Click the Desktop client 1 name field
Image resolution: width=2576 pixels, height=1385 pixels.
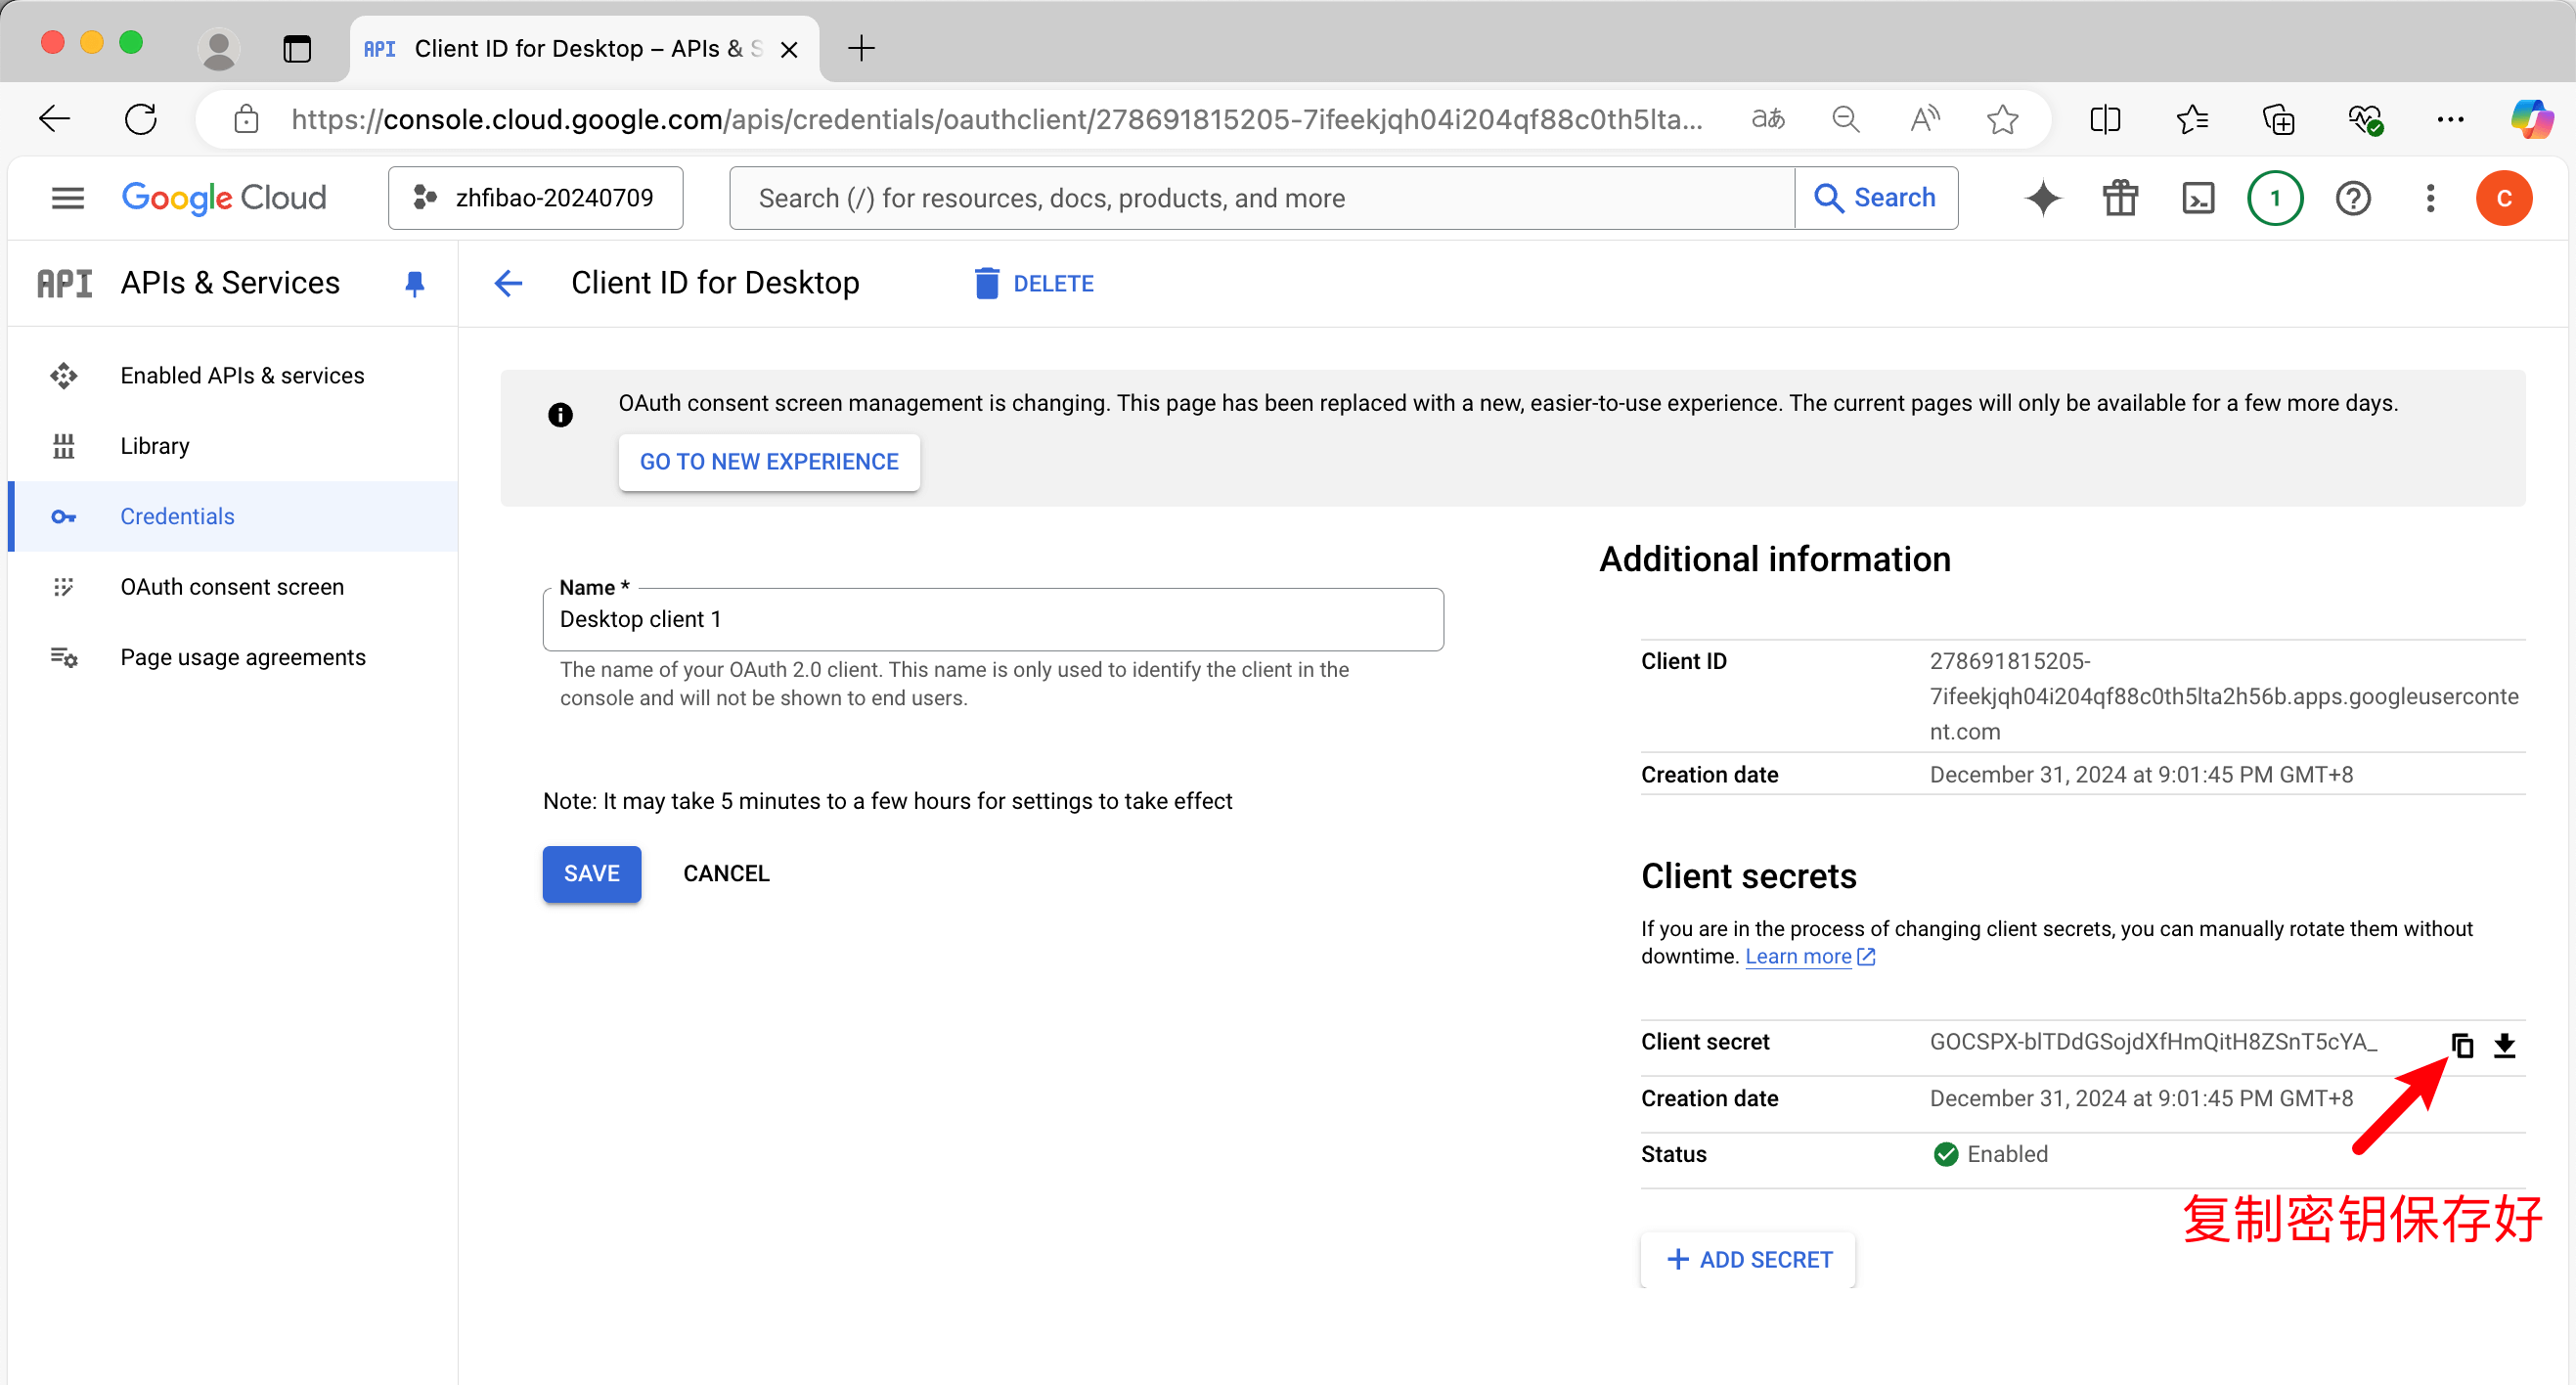992,620
